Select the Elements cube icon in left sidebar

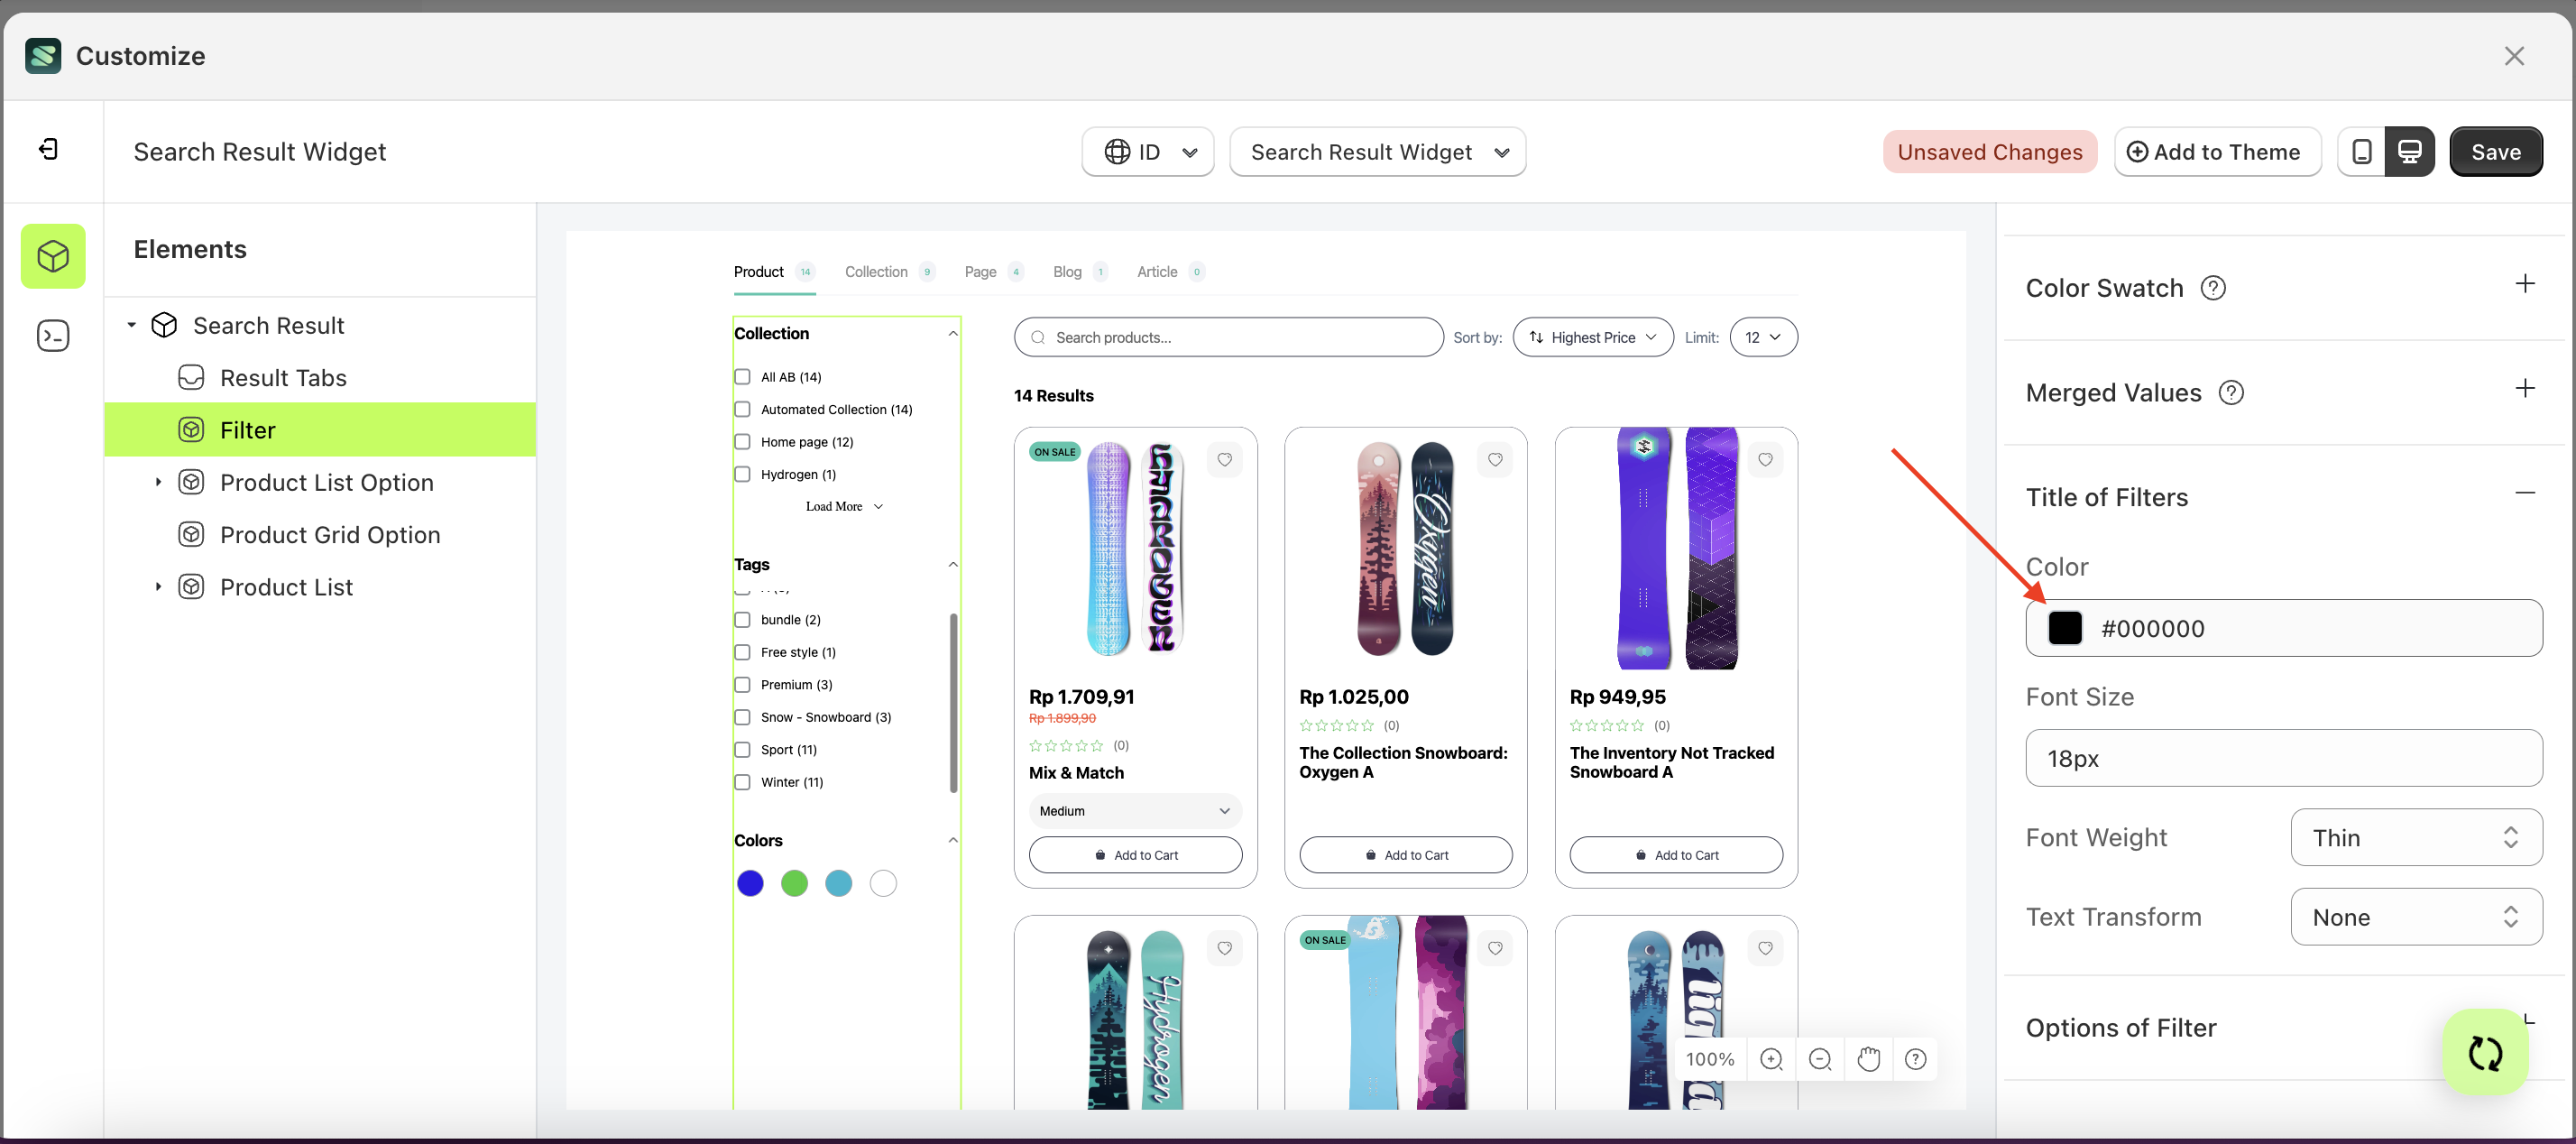[x=53, y=256]
